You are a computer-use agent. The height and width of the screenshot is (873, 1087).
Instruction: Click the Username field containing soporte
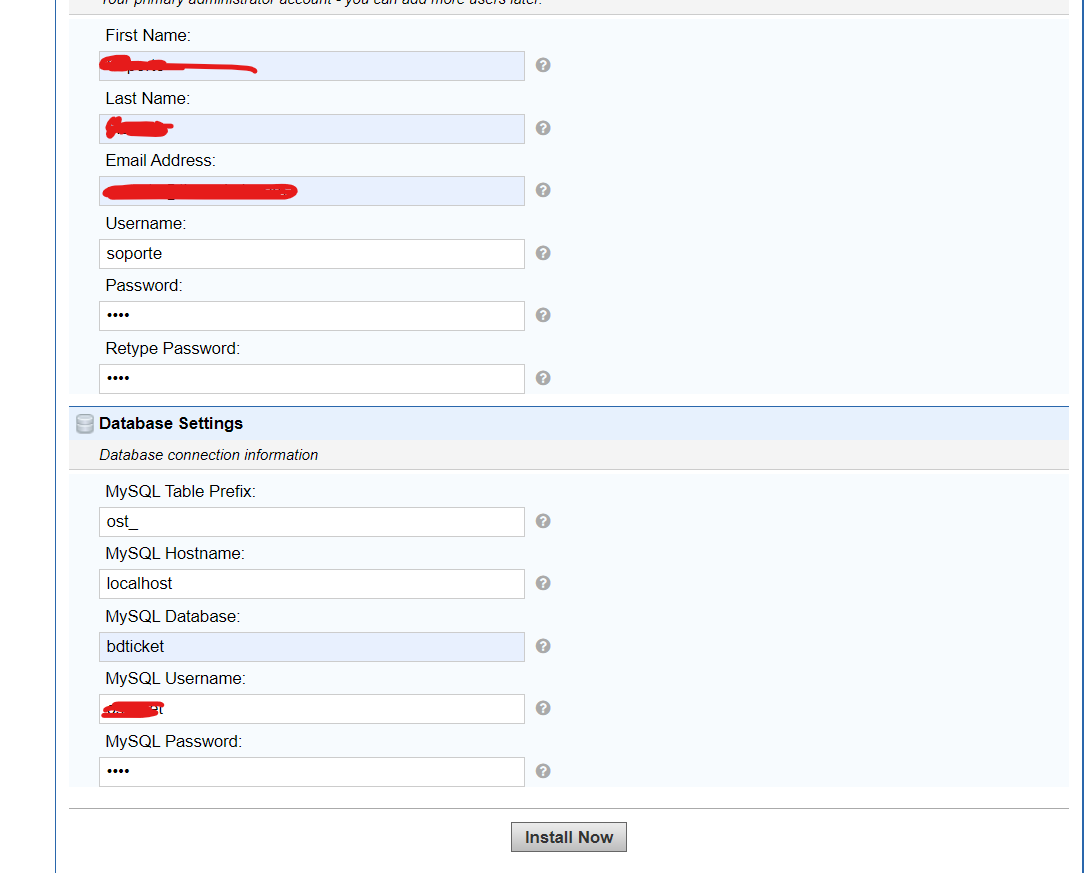312,254
